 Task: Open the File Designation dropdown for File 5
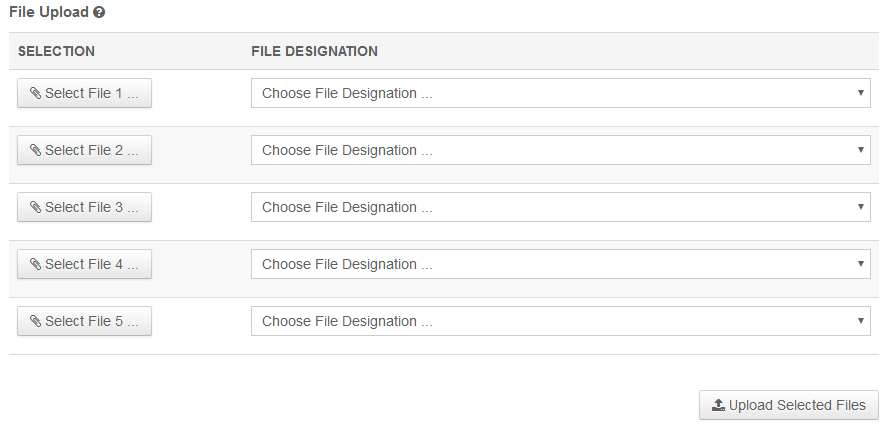[x=560, y=321]
